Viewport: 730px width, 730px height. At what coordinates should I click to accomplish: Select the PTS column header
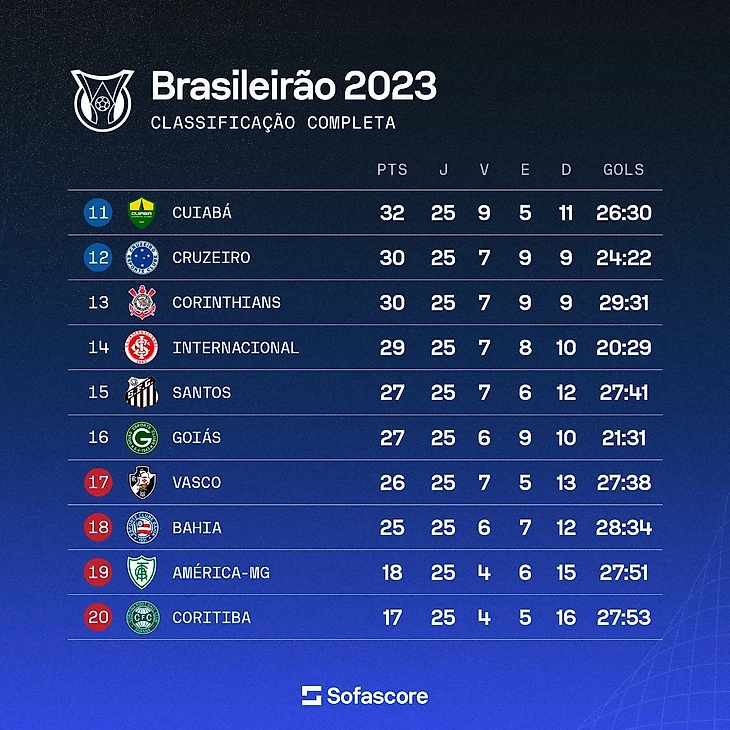tap(392, 169)
